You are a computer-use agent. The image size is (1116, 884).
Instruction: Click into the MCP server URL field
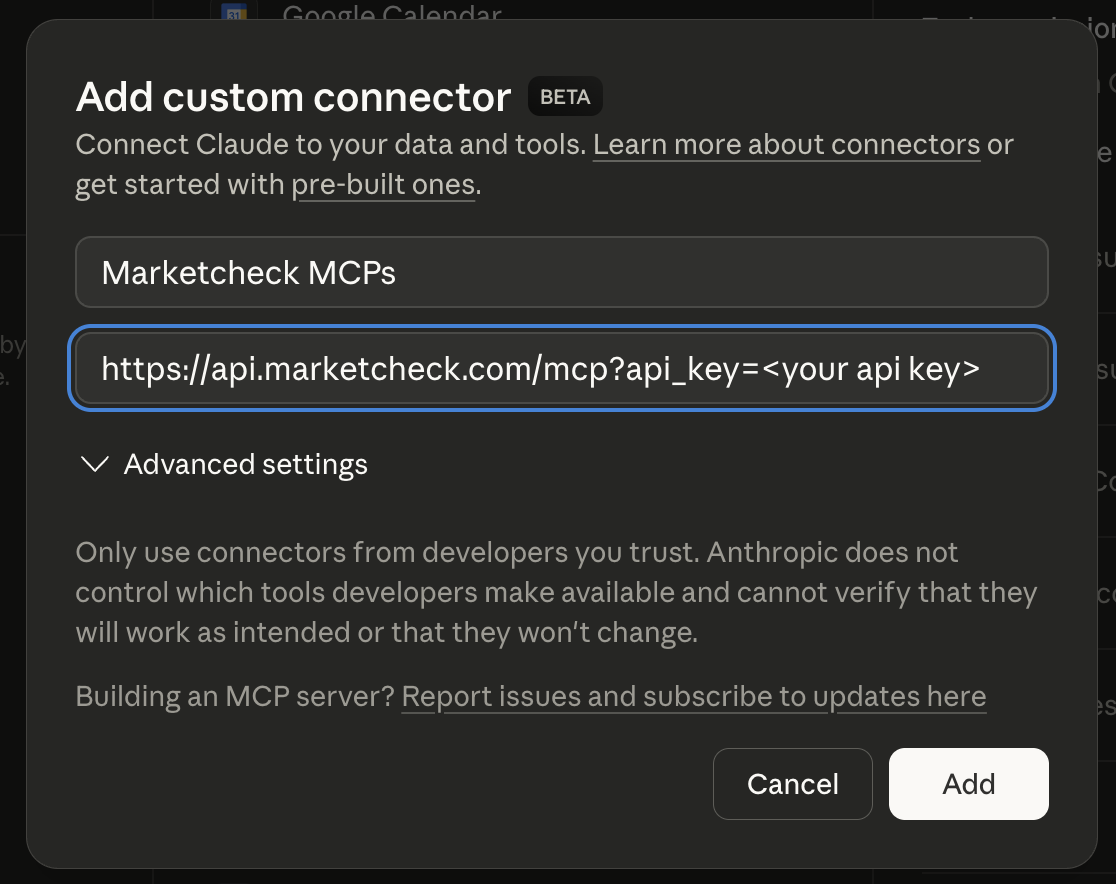[x=561, y=371]
